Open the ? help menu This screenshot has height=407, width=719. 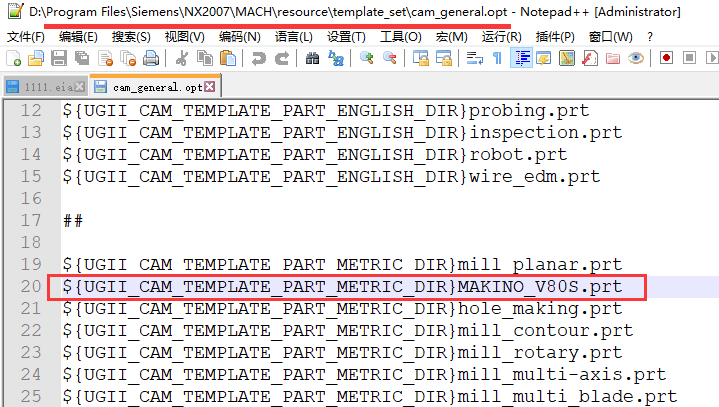click(x=650, y=37)
